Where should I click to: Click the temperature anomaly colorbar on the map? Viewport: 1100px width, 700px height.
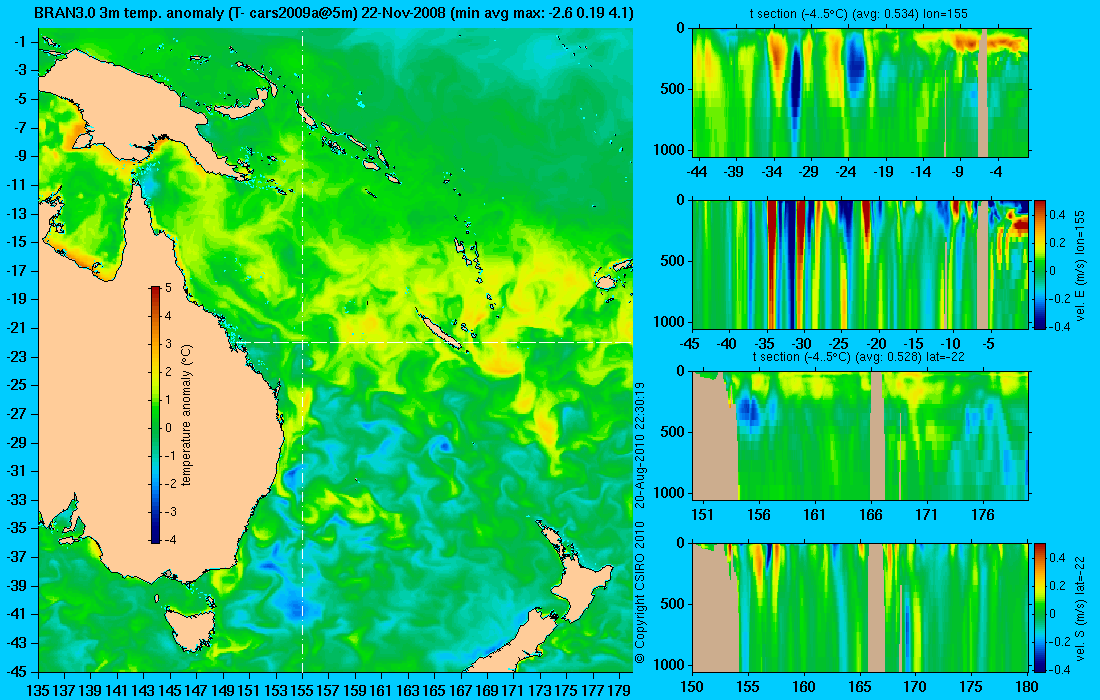155,415
